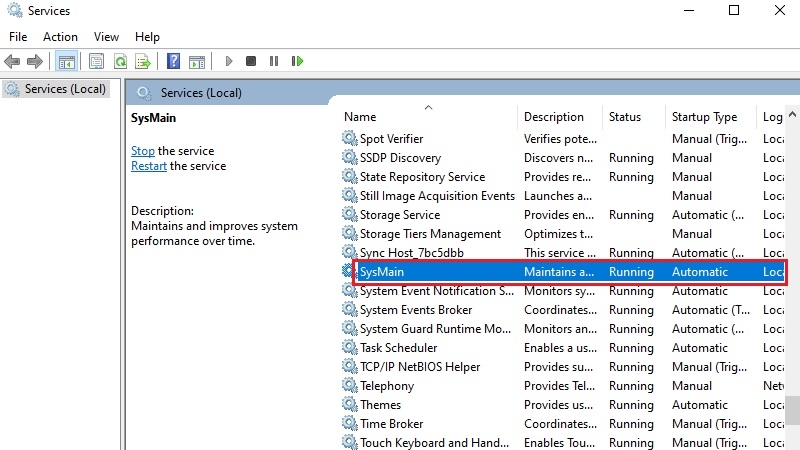800x450 pixels.
Task: Open the Properties toolbar icon
Action: [x=96, y=62]
